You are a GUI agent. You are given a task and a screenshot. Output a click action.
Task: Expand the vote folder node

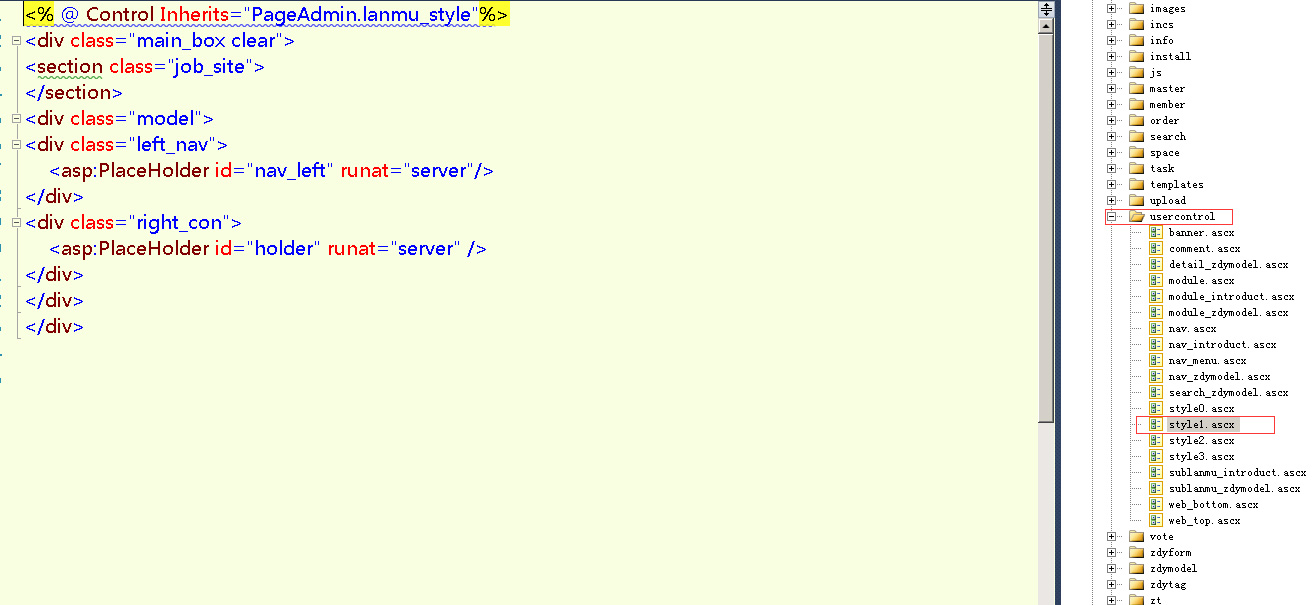[x=1112, y=537]
